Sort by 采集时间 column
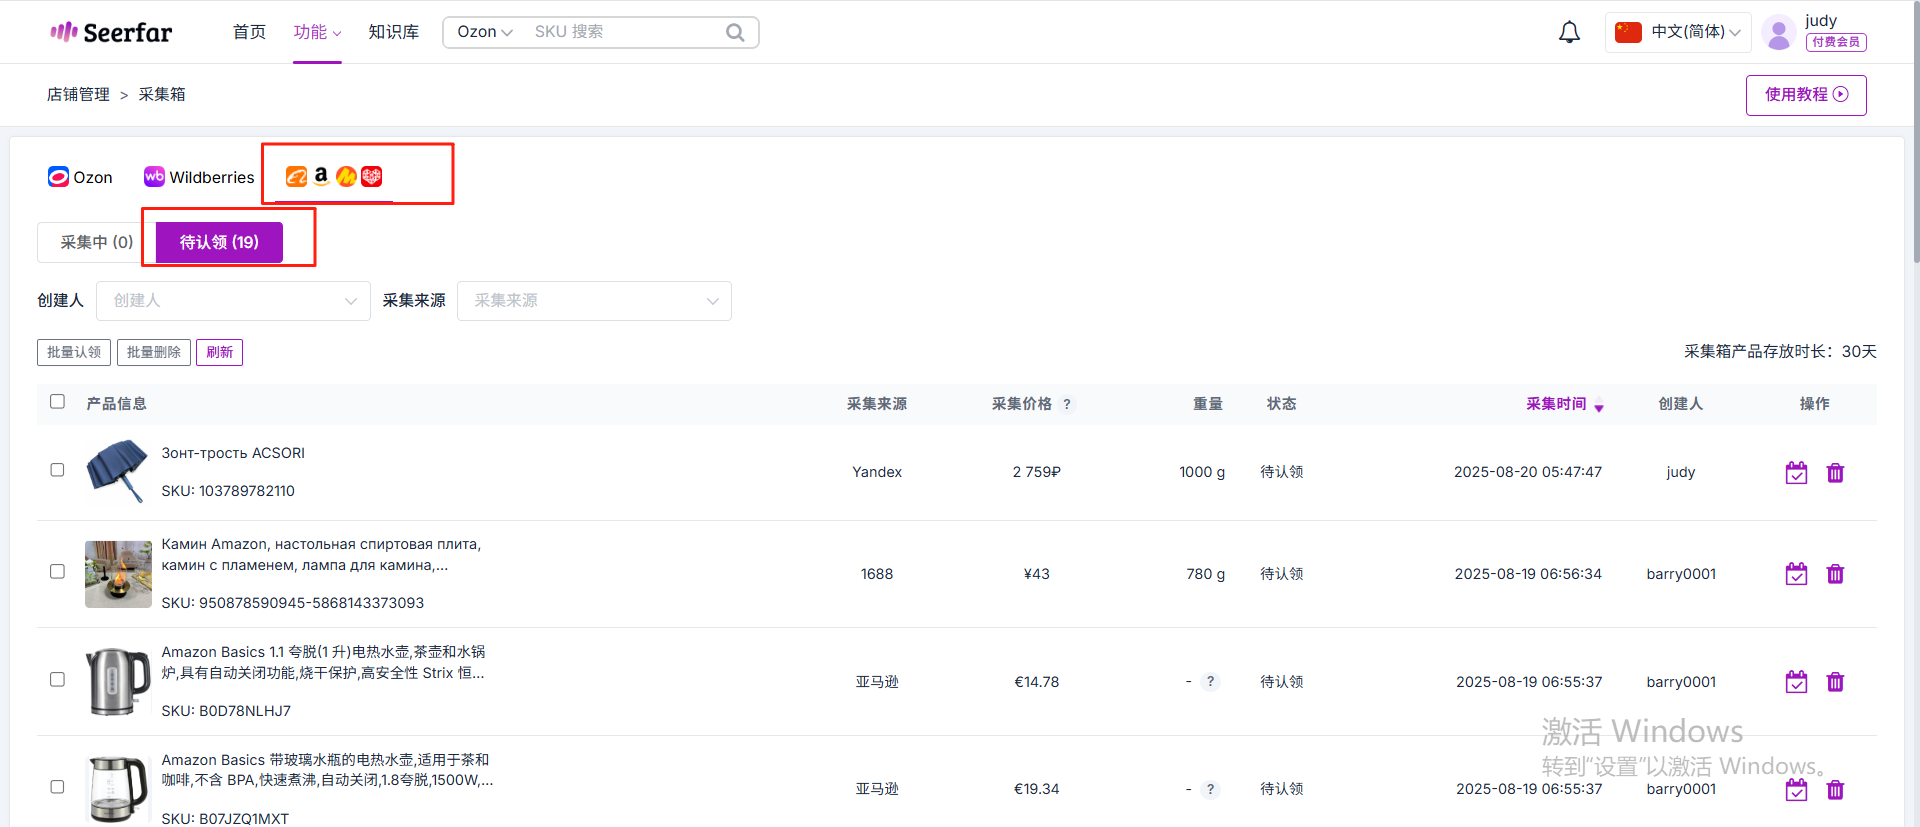The width and height of the screenshot is (1920, 827). [x=1565, y=404]
